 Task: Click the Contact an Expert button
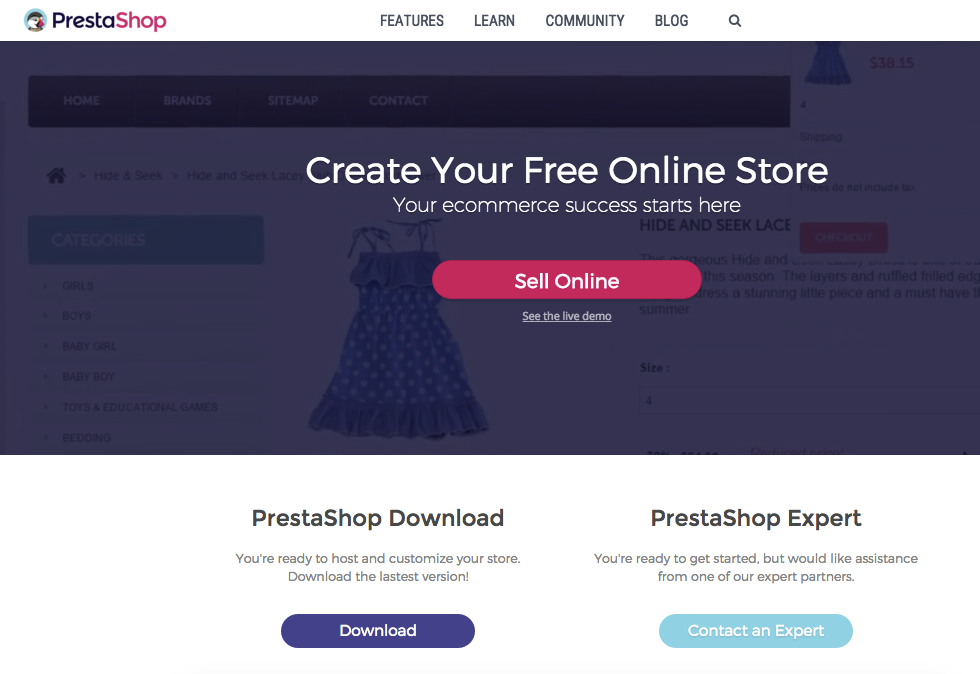coord(756,631)
